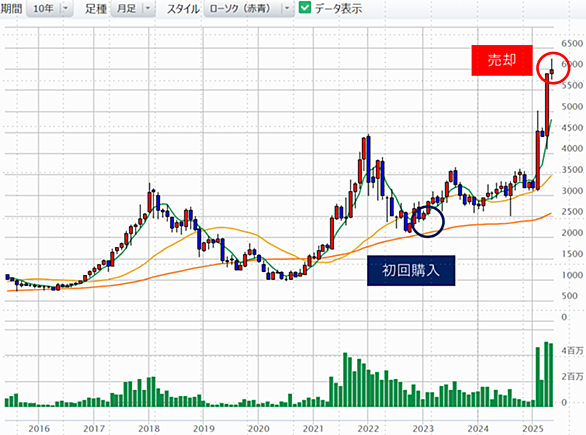Click the 4百万 volume axis label
Viewport: 586px width, 435px height.
click(x=572, y=351)
